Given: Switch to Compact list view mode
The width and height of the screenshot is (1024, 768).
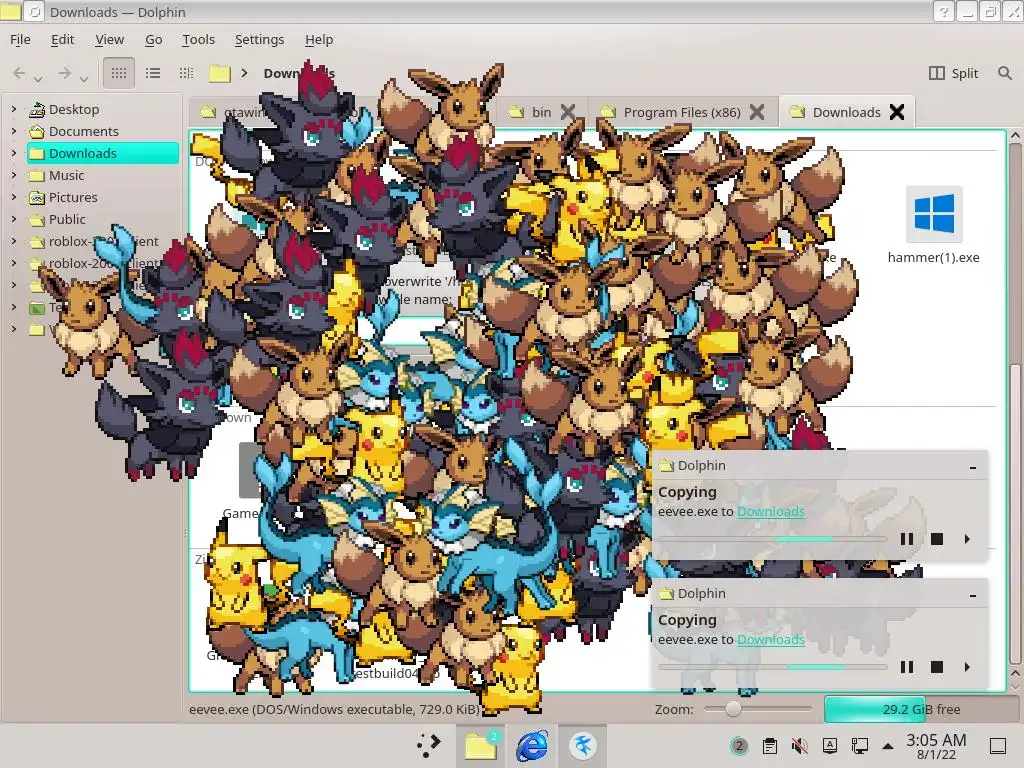Looking at the screenshot, I should (153, 73).
